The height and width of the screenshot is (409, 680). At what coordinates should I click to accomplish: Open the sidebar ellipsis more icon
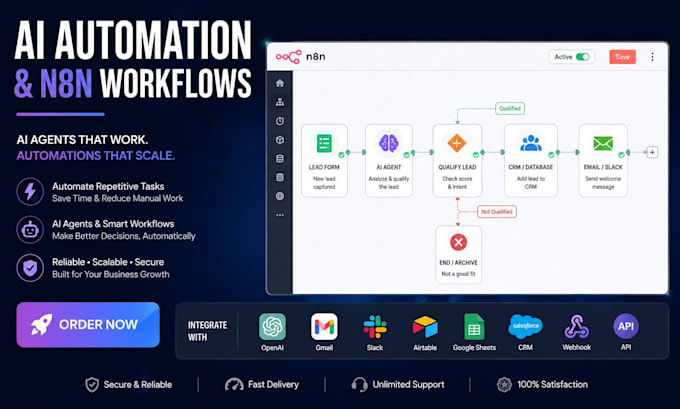tap(280, 215)
